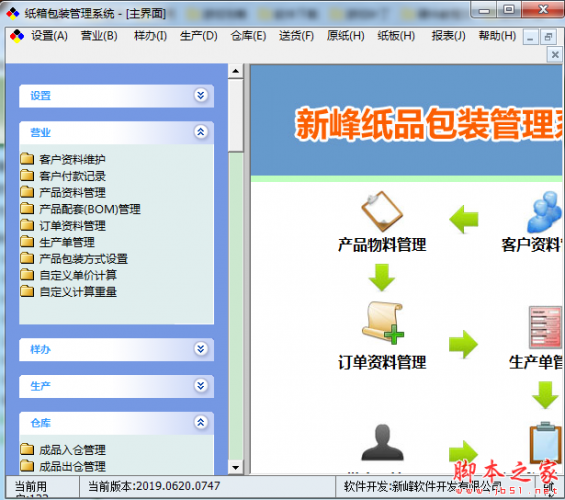The height and width of the screenshot is (500, 565).
Task: Restore the inner MDI child window
Action: 548,37
